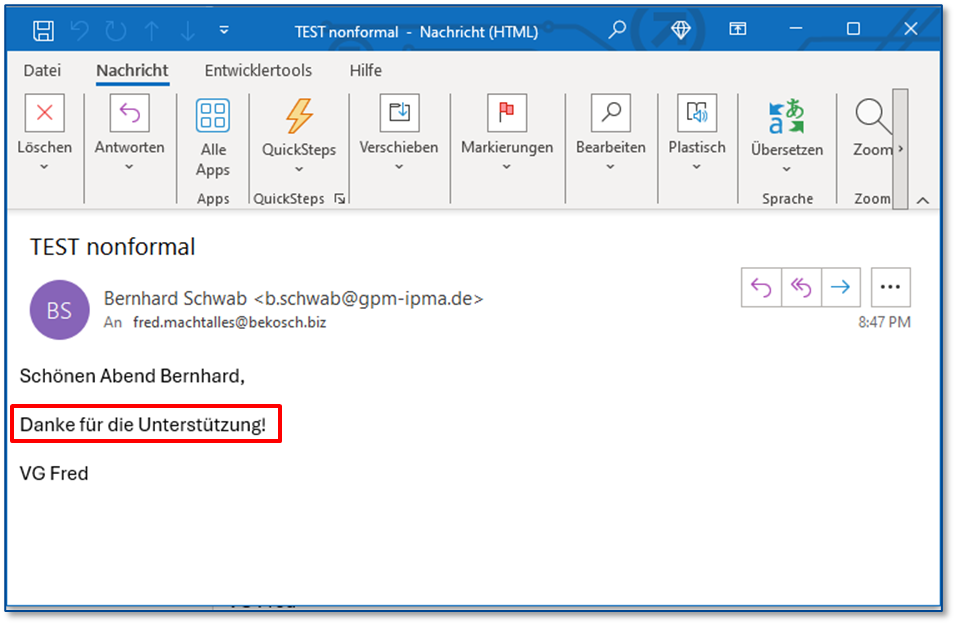
Task: Click recipient fred.machtalles@bekosch.biz
Action: 230,323
